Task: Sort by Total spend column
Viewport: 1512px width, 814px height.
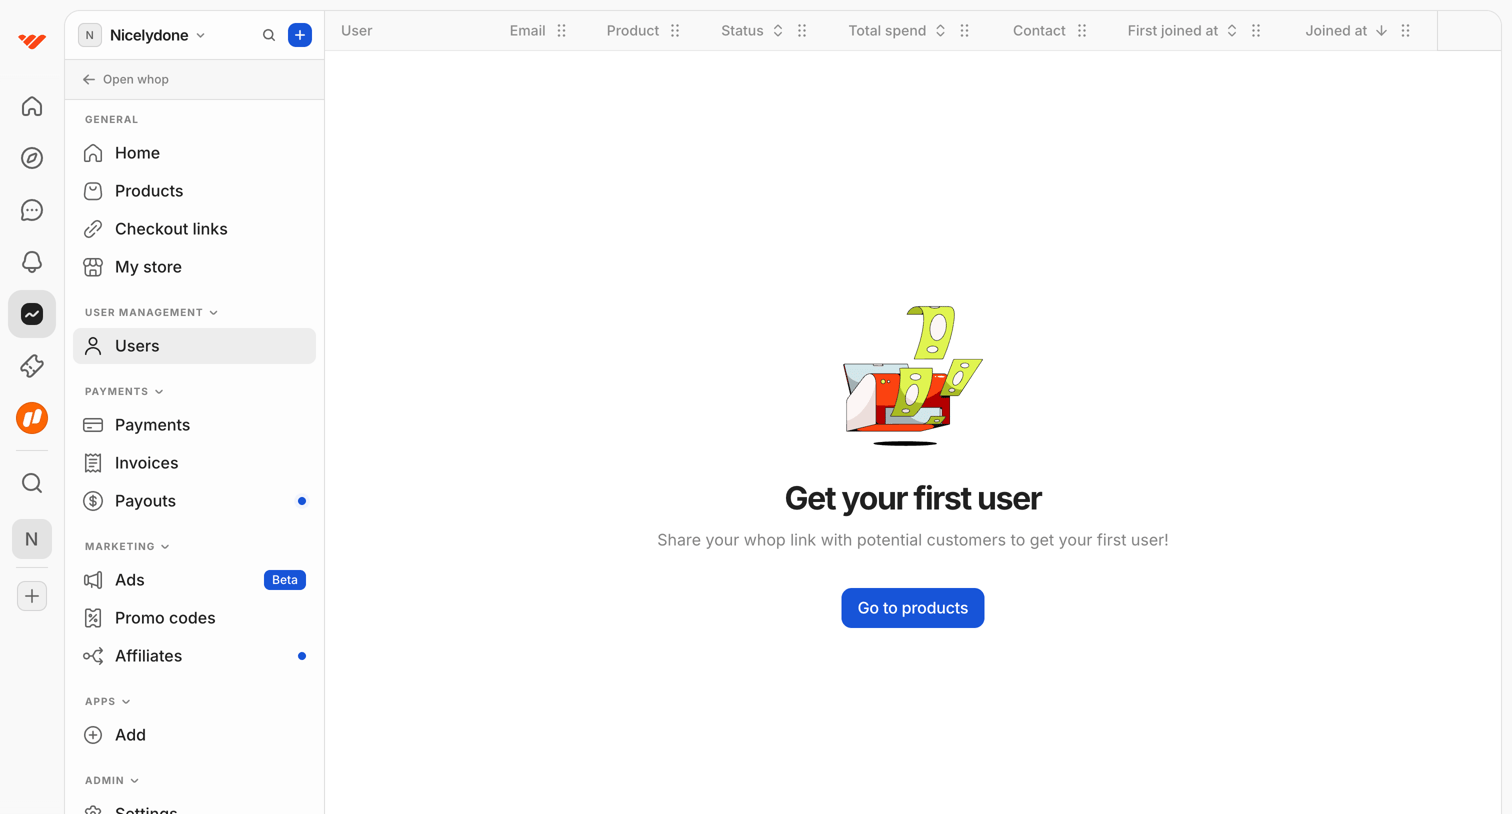Action: coord(940,31)
